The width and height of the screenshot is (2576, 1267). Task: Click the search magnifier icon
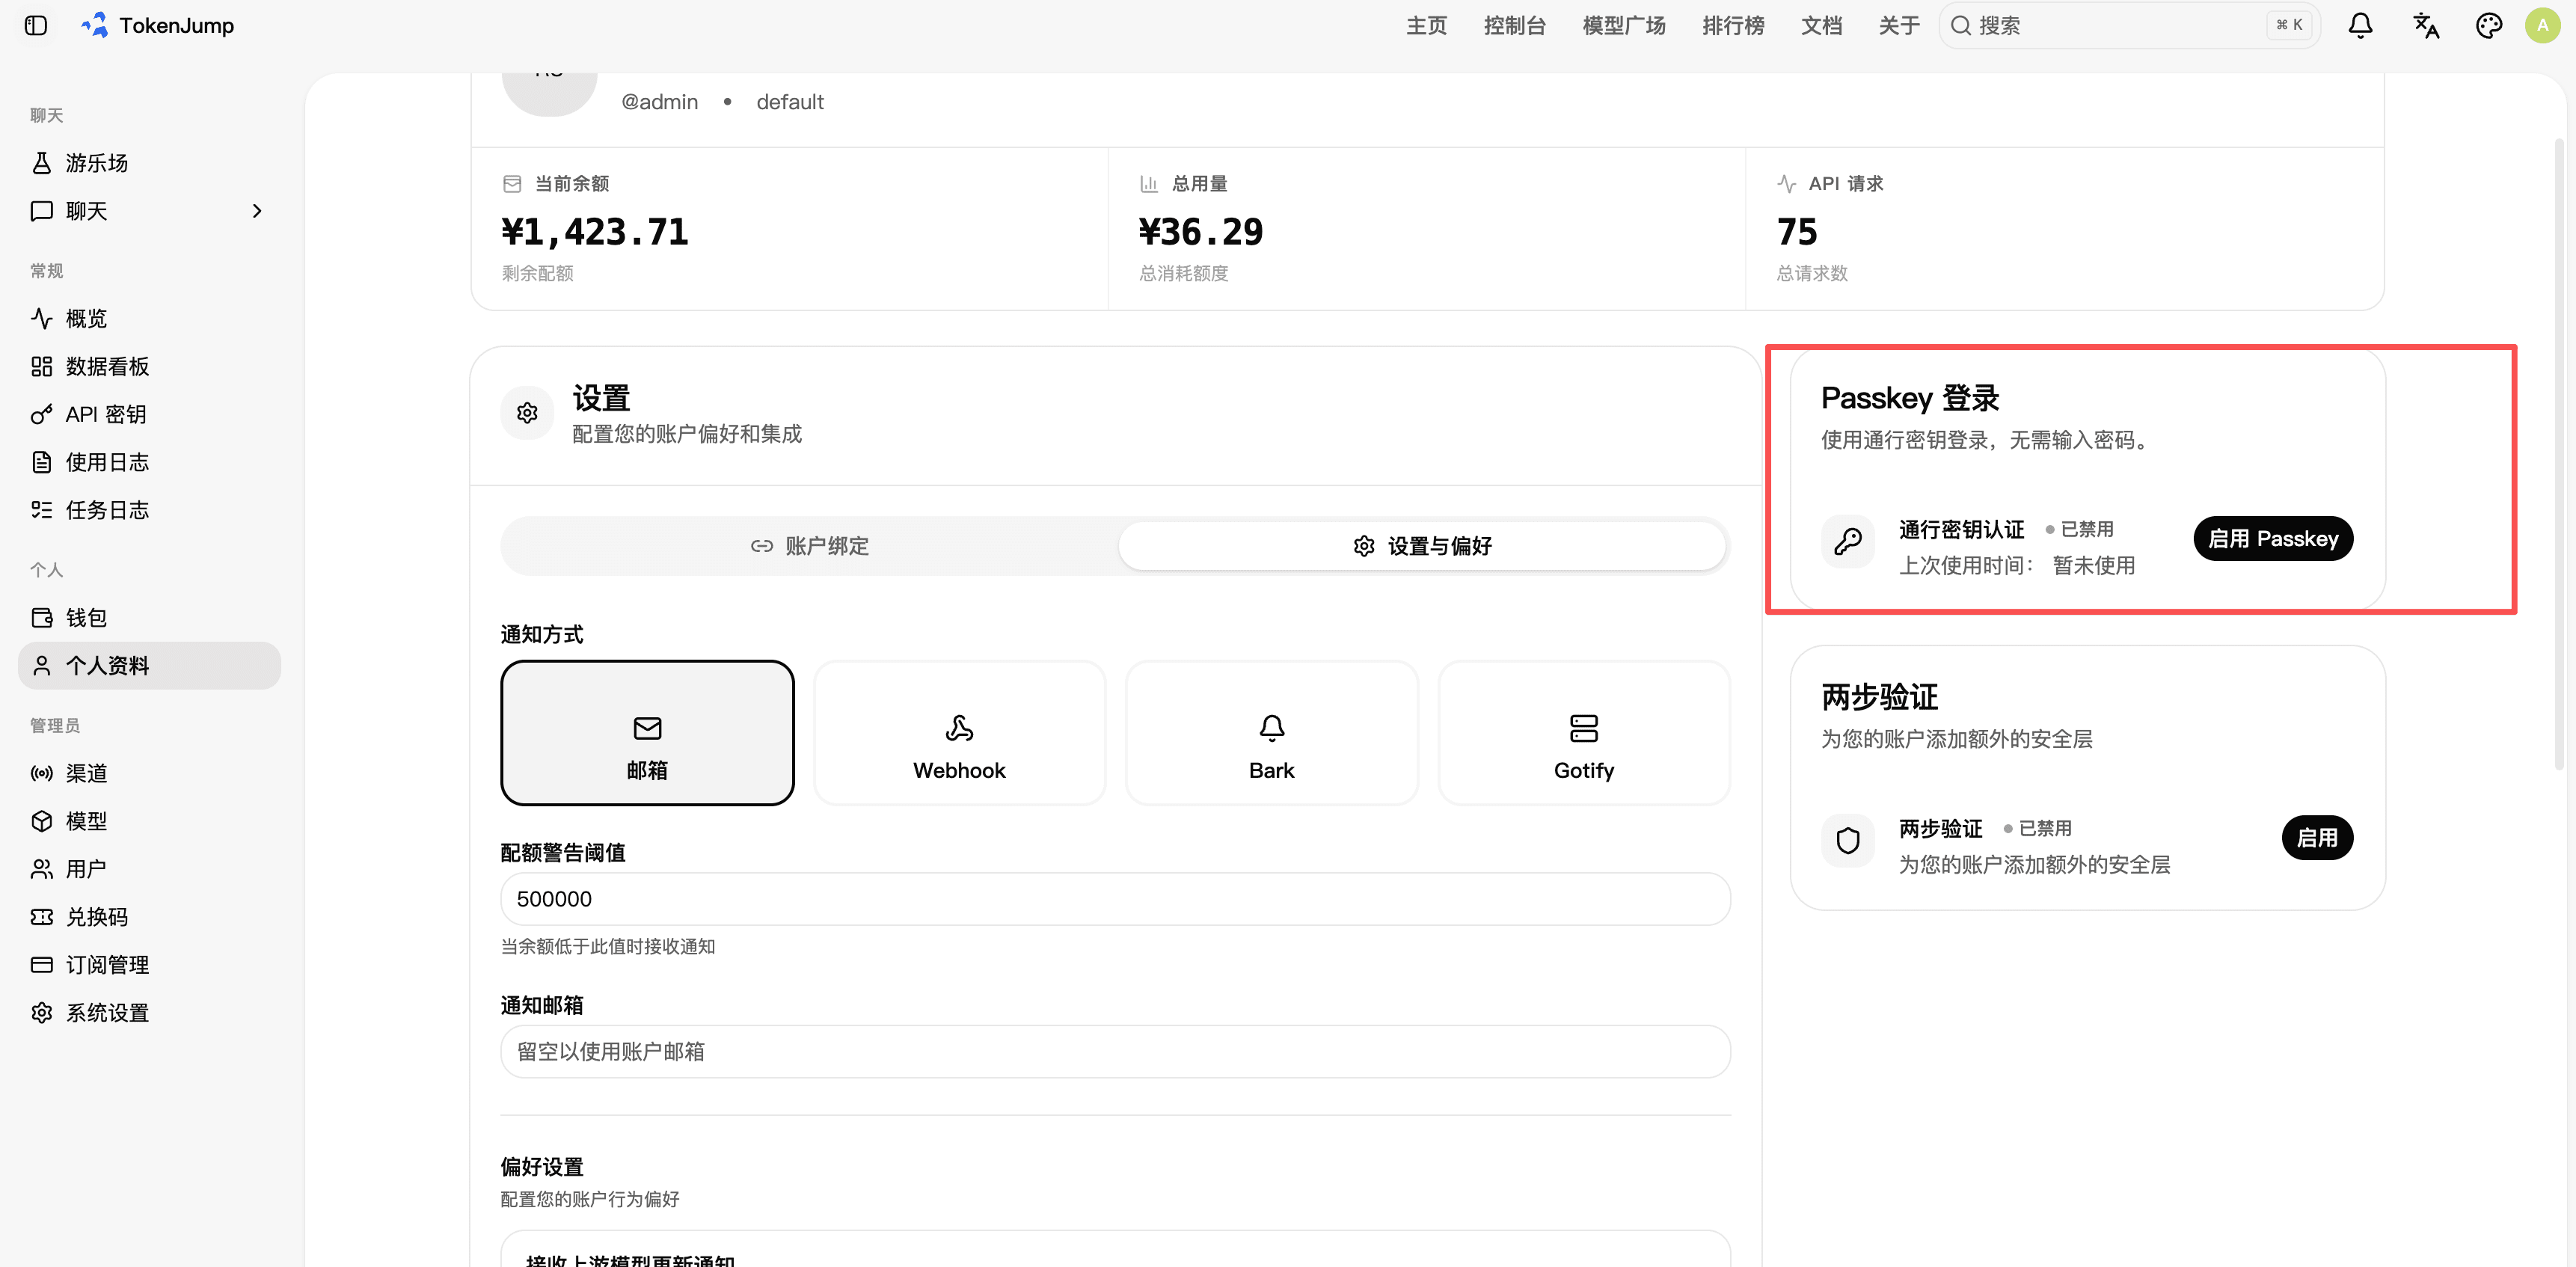click(x=1960, y=25)
